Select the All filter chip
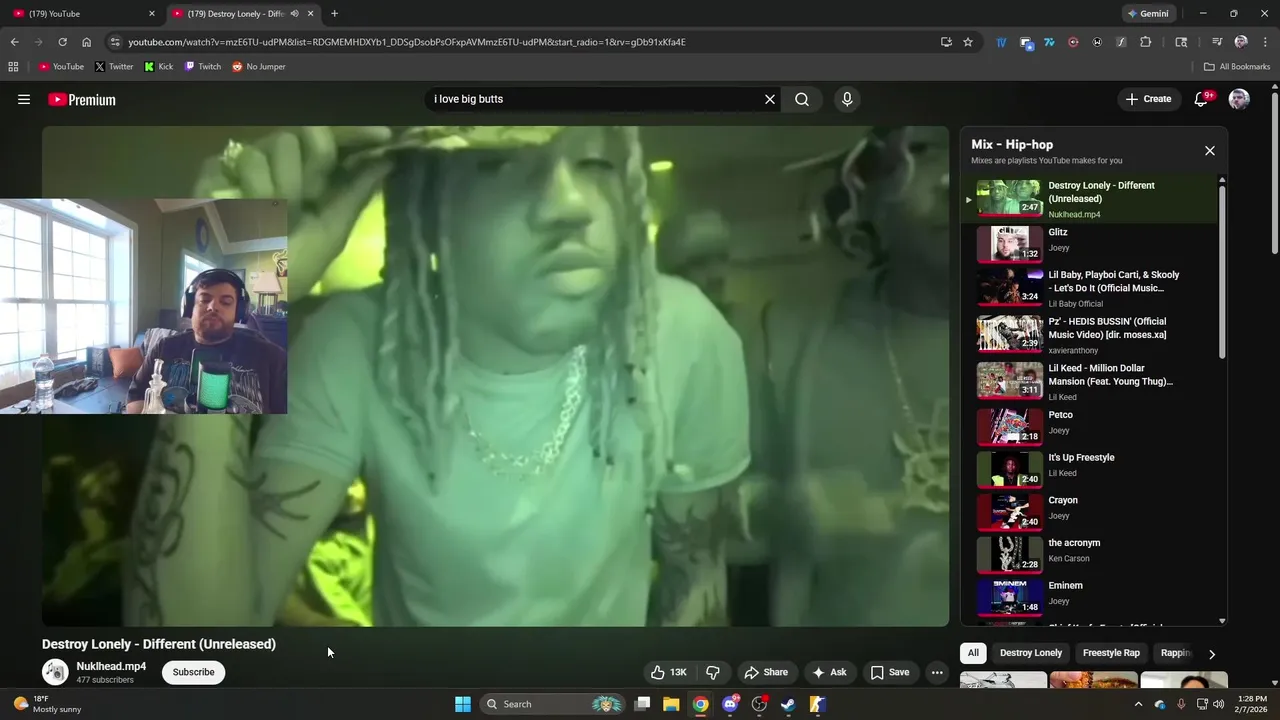 973,653
